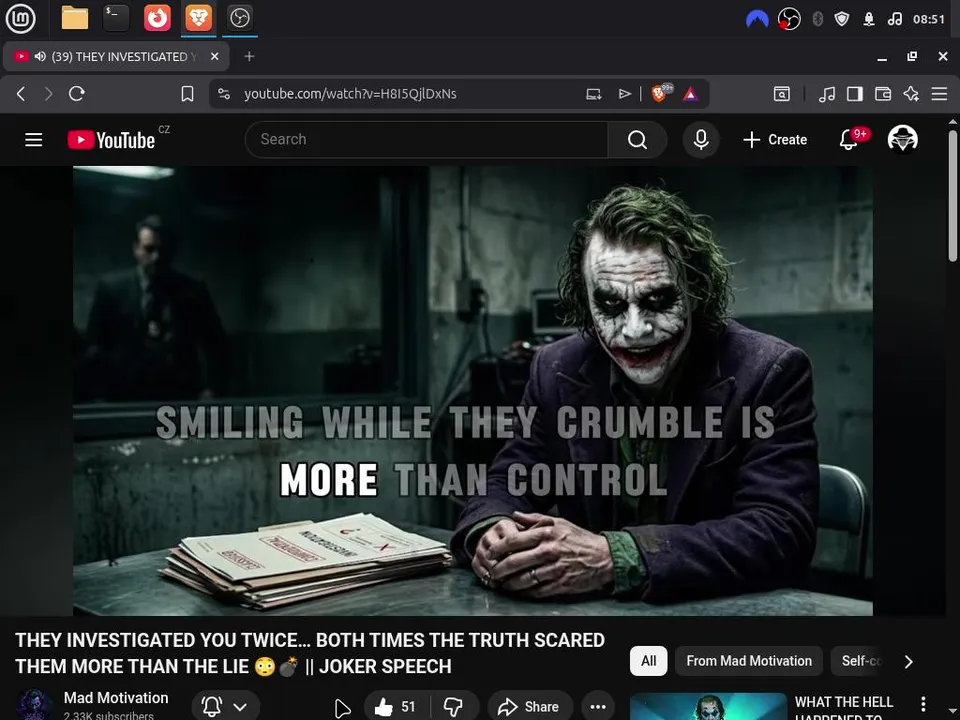Open the Brave Rewards triangle icon
The height and width of the screenshot is (720, 960).
tap(691, 94)
